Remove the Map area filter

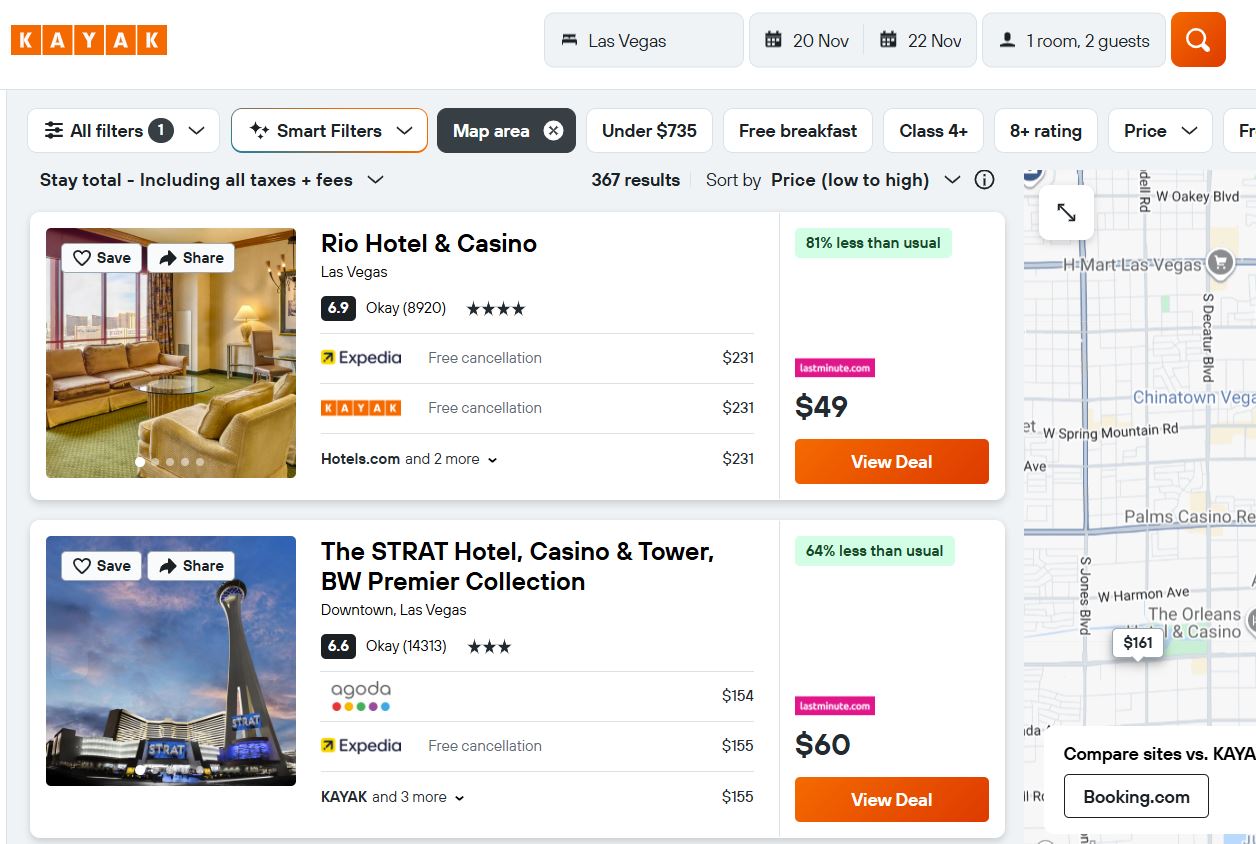tap(553, 131)
